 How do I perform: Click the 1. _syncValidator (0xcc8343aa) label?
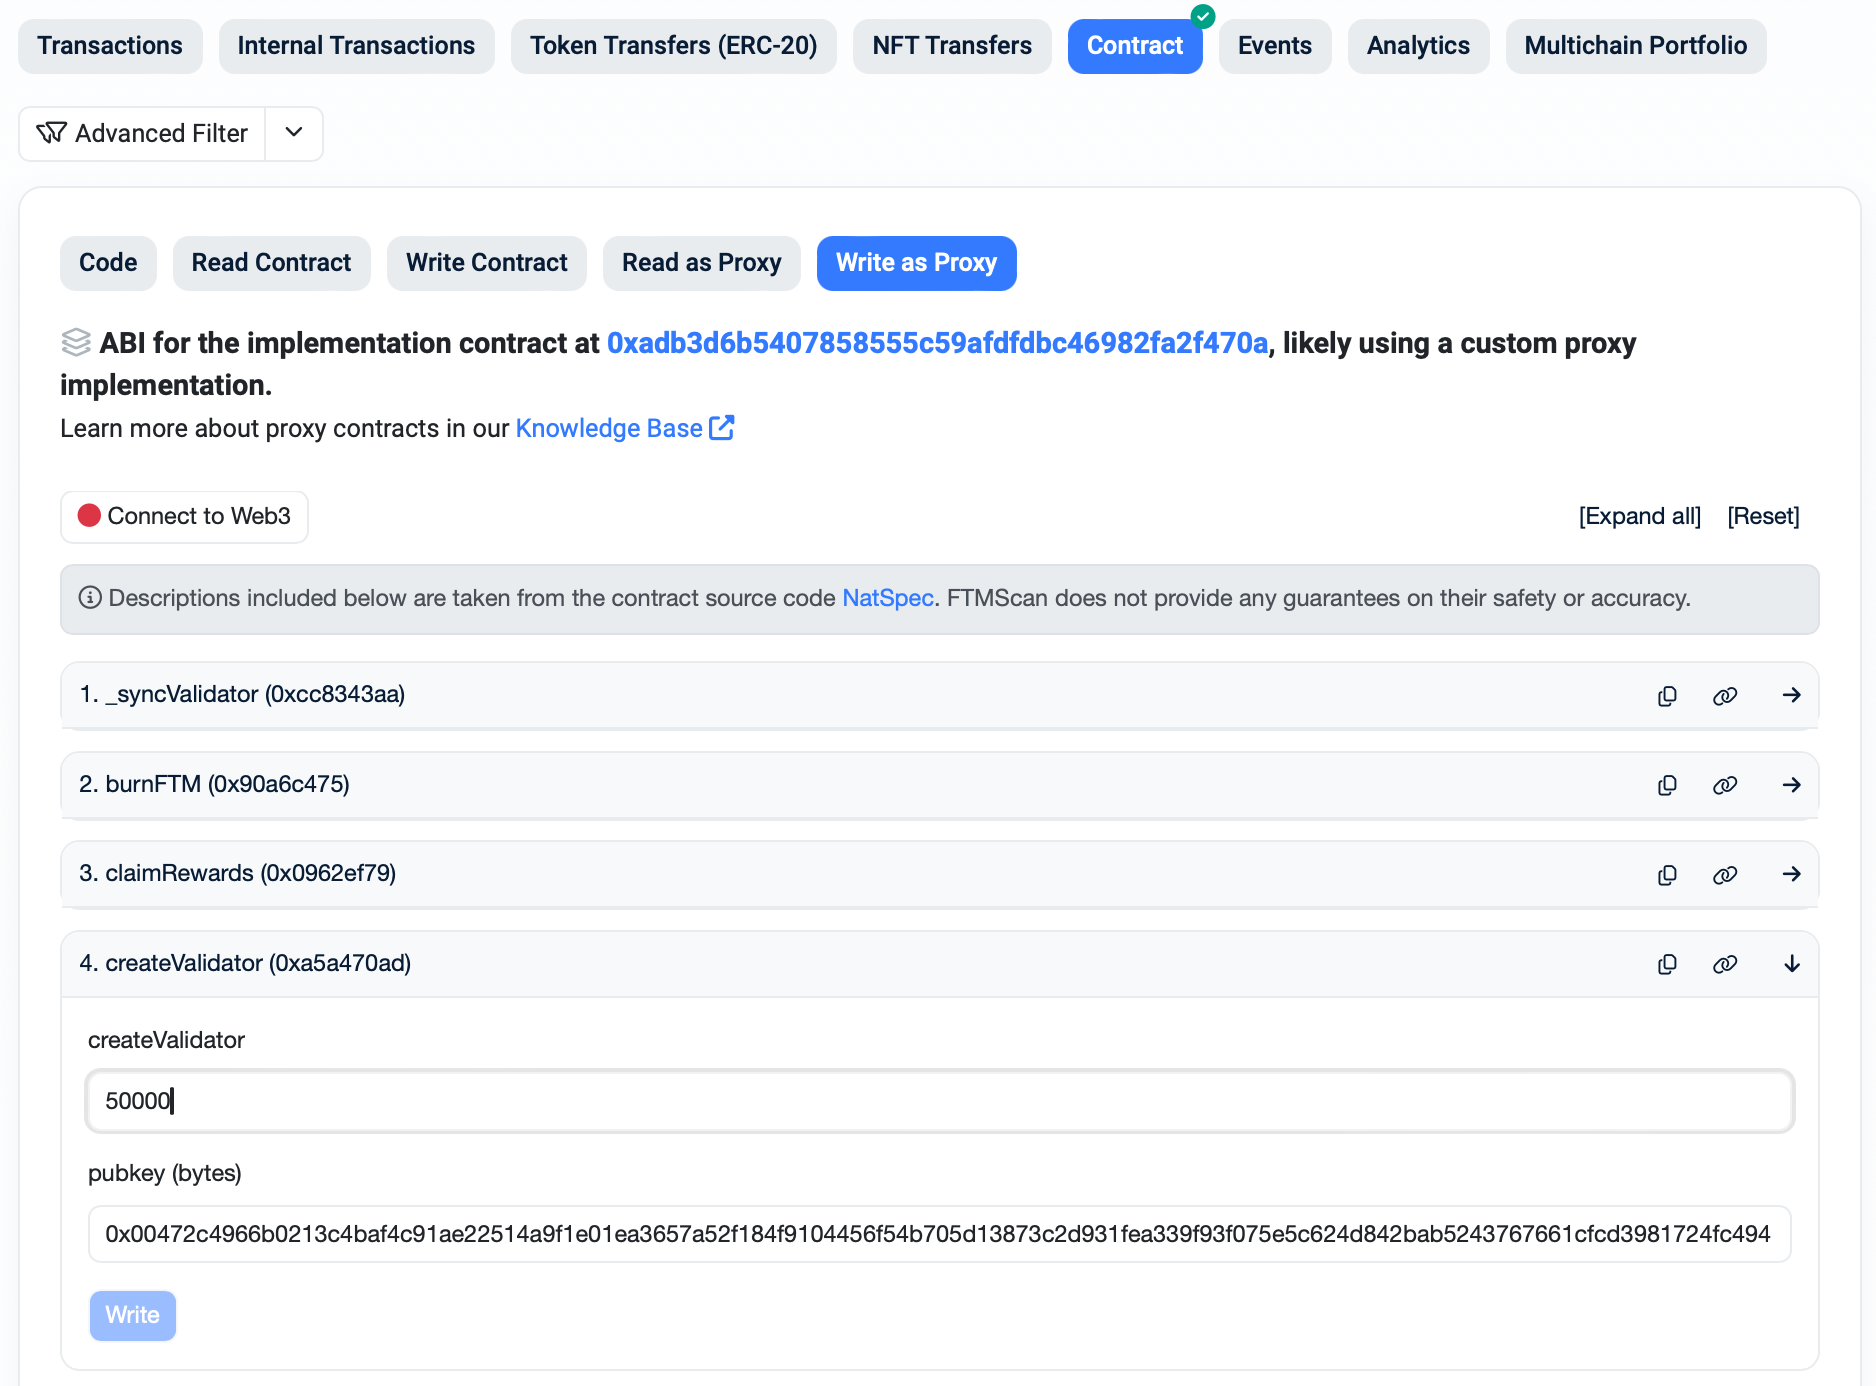point(242,694)
